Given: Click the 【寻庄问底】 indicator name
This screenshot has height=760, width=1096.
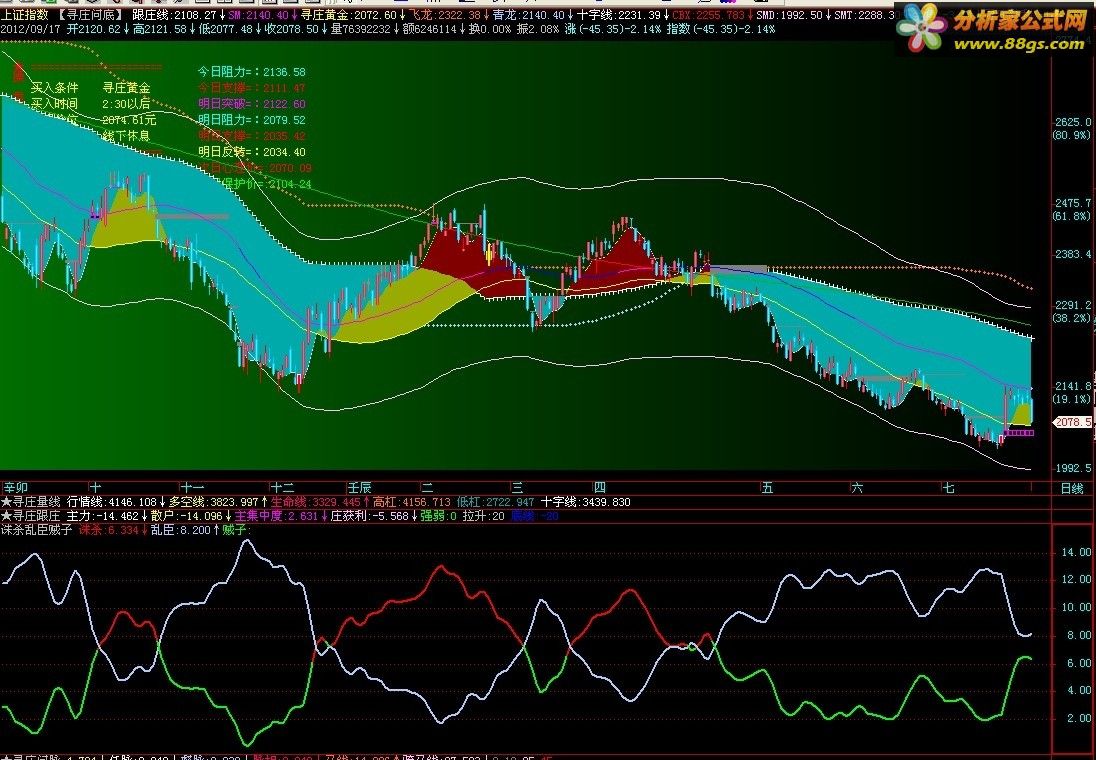Looking at the screenshot, I should tap(90, 14).
